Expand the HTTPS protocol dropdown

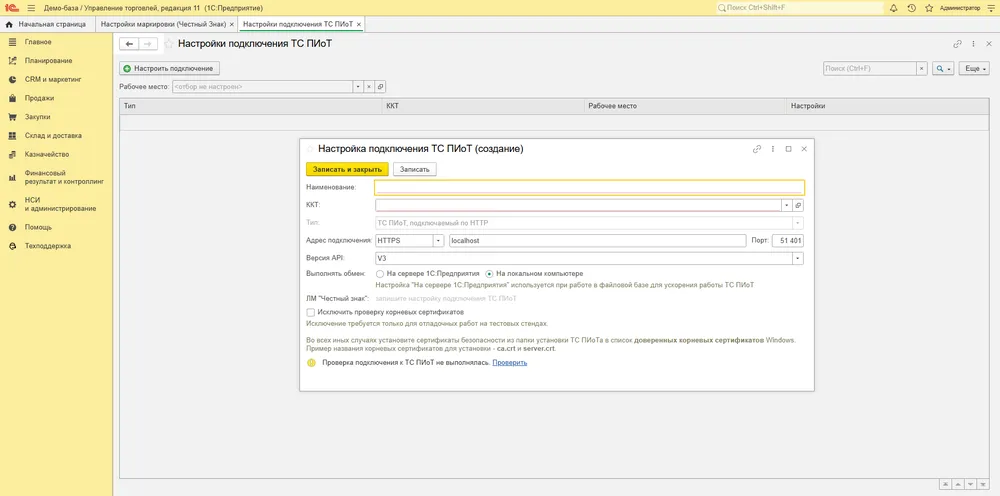tap(438, 241)
